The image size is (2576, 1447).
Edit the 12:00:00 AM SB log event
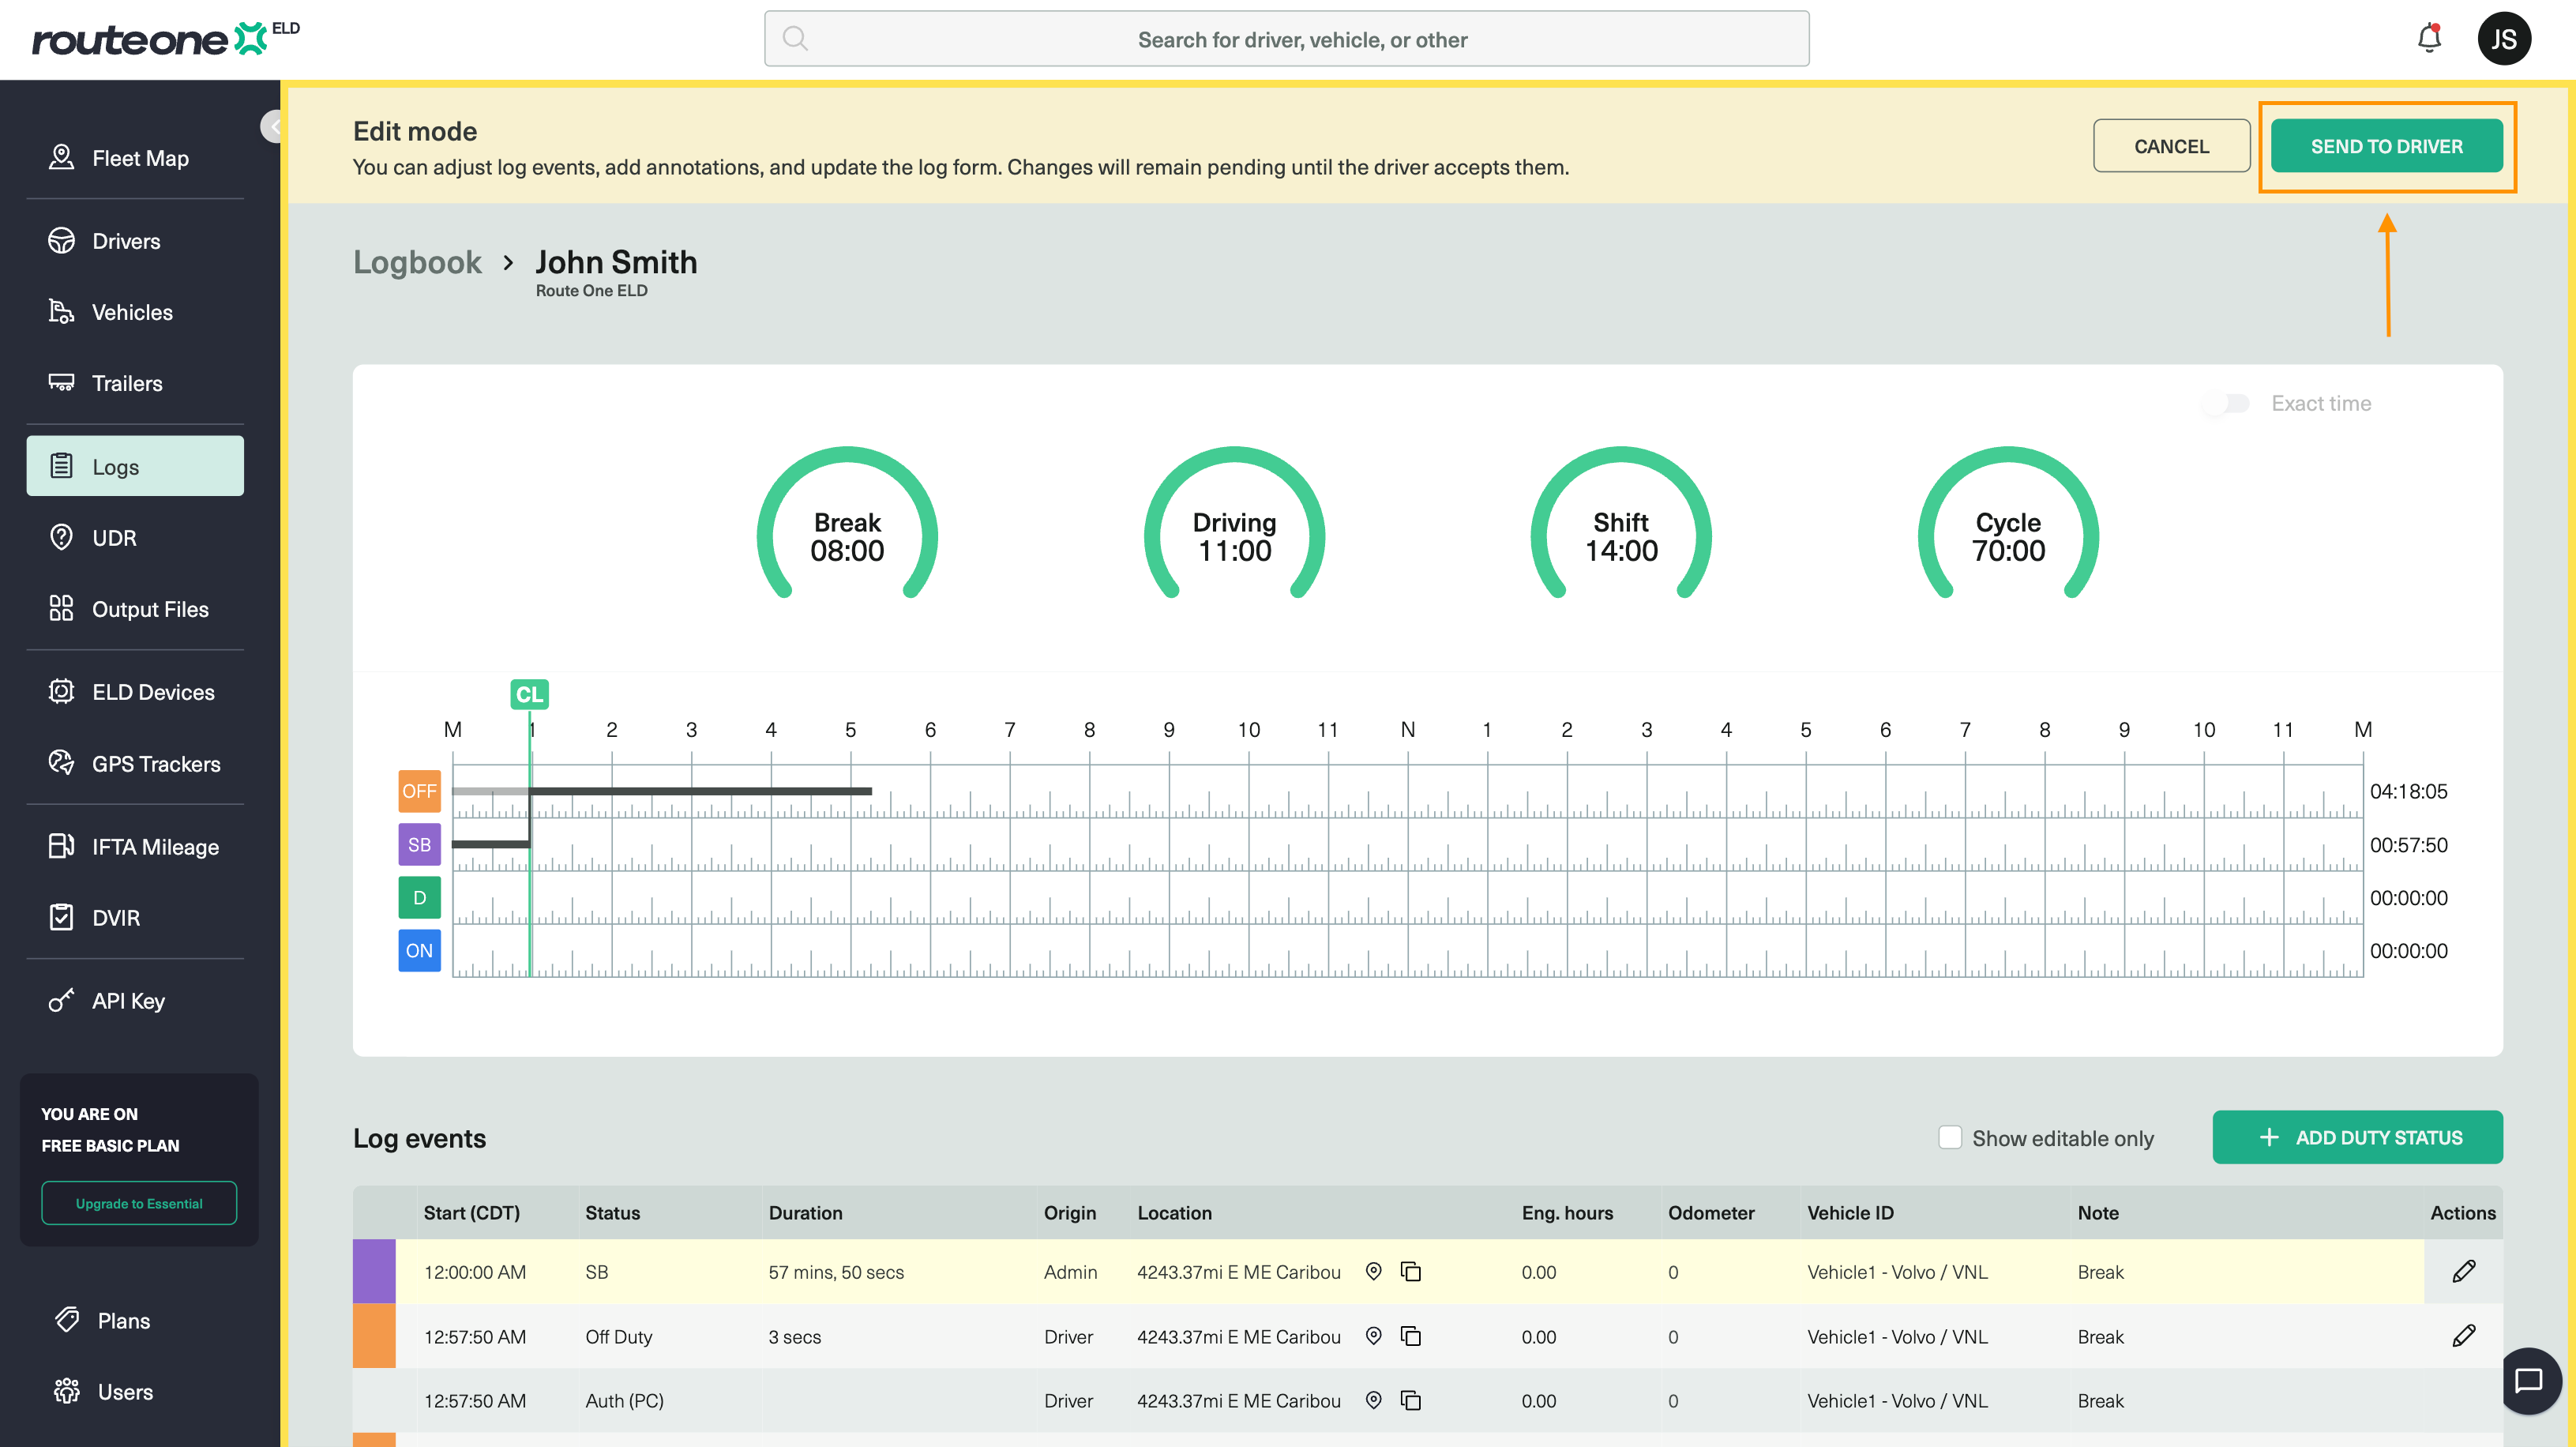(2463, 1271)
